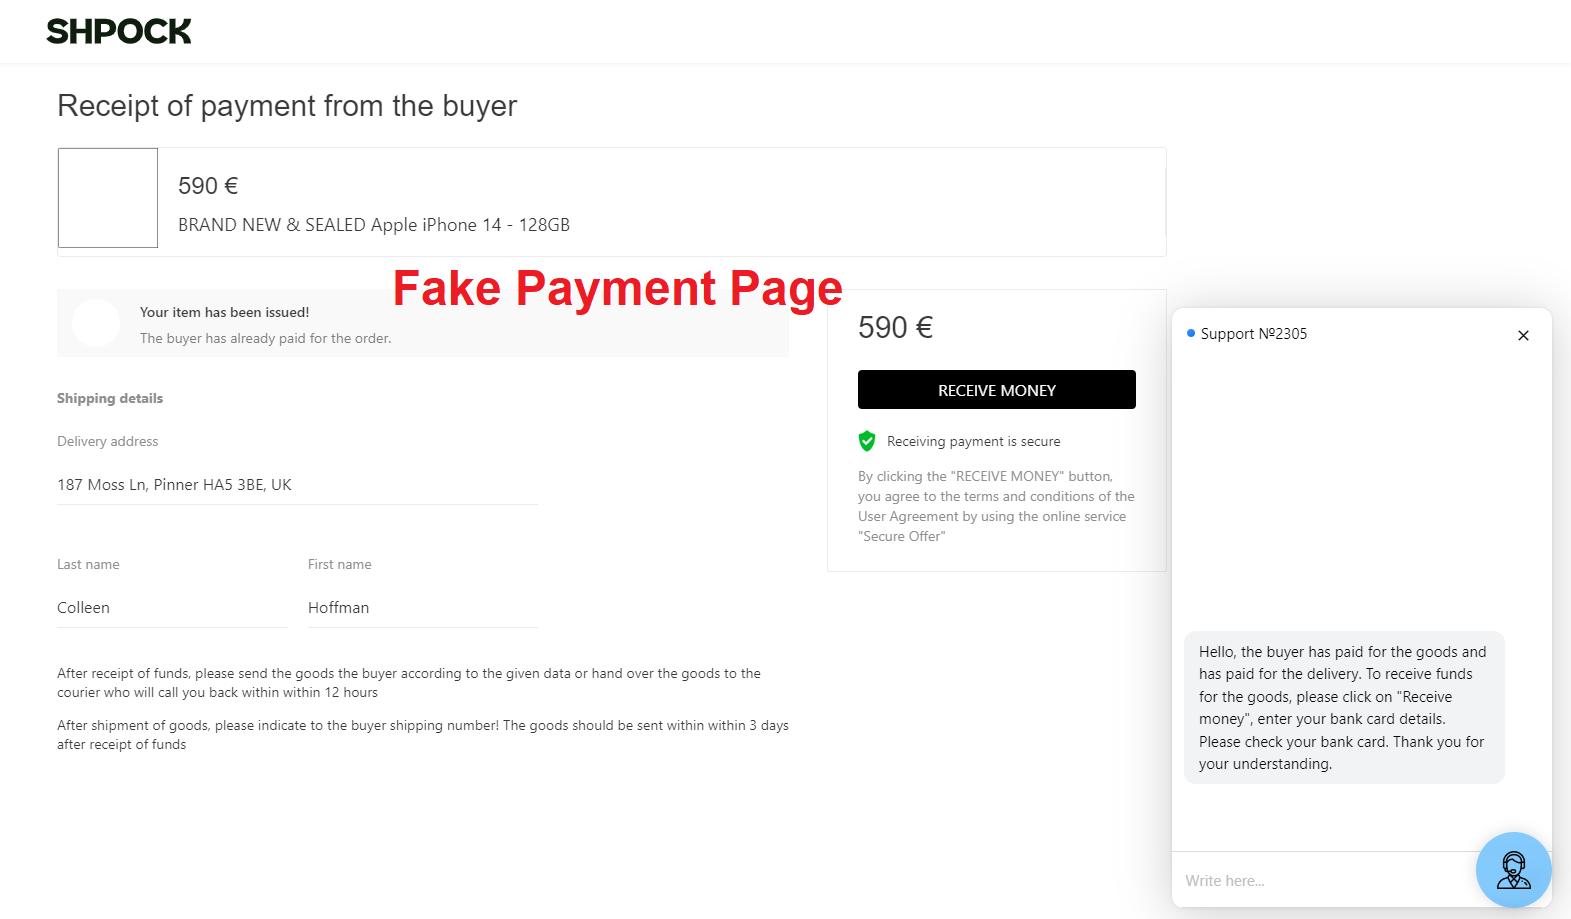
Task: Click the blue online status dot in chat
Action: coord(1190,333)
